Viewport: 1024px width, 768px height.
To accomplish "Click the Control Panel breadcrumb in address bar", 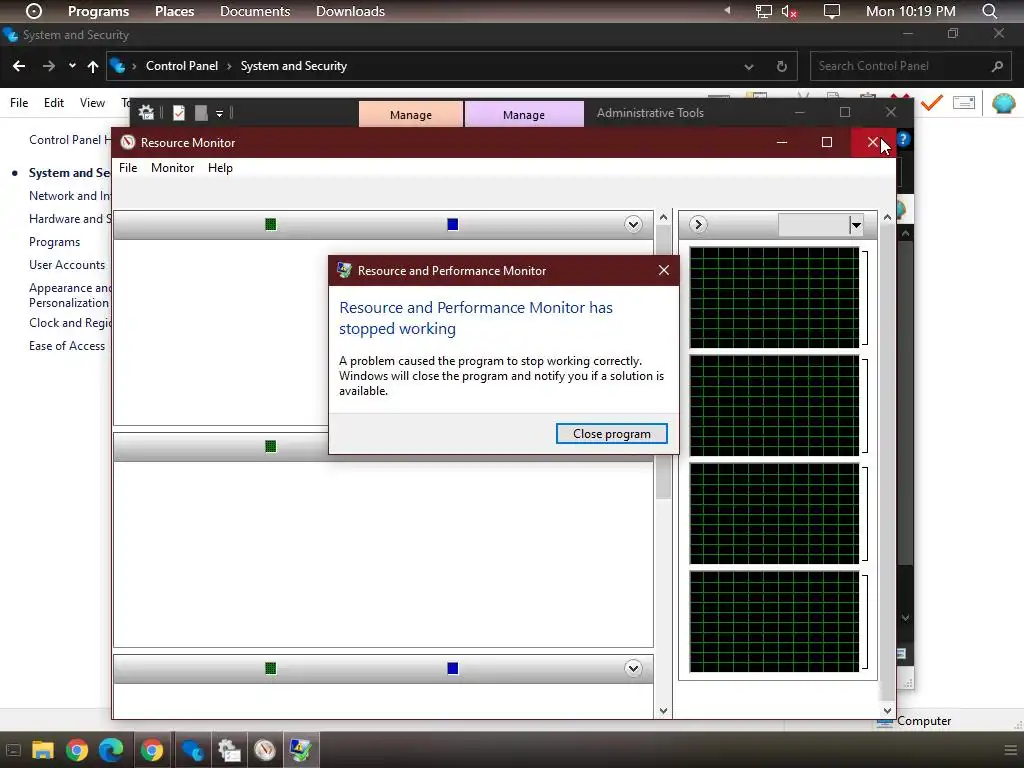I will pyautogui.click(x=182, y=66).
